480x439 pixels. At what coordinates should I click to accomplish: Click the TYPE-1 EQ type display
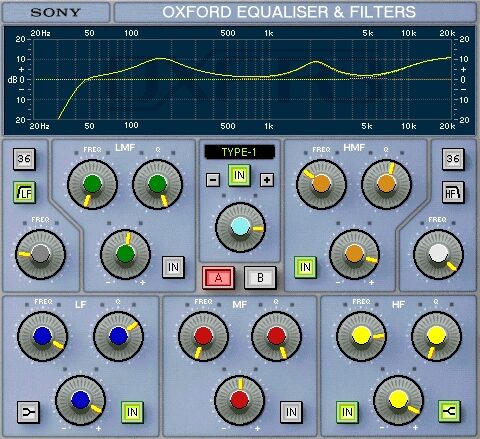coord(239,152)
